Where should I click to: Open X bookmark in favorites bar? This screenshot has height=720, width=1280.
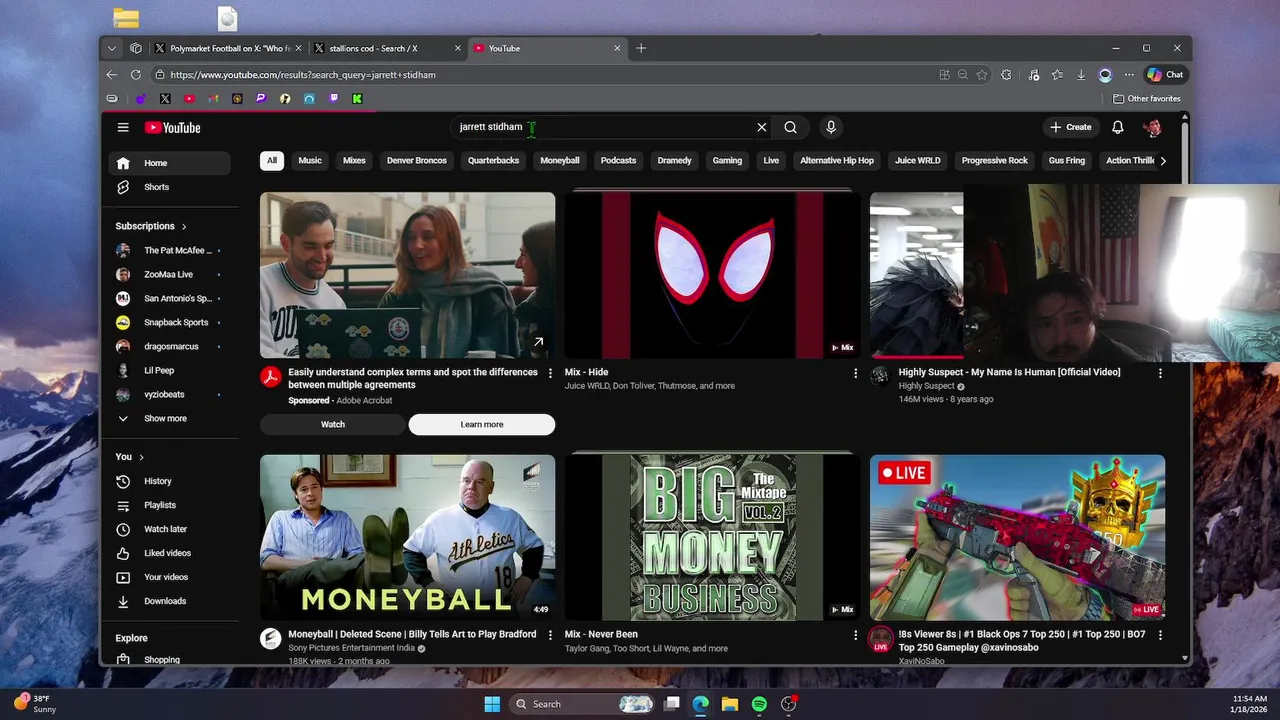(x=165, y=98)
